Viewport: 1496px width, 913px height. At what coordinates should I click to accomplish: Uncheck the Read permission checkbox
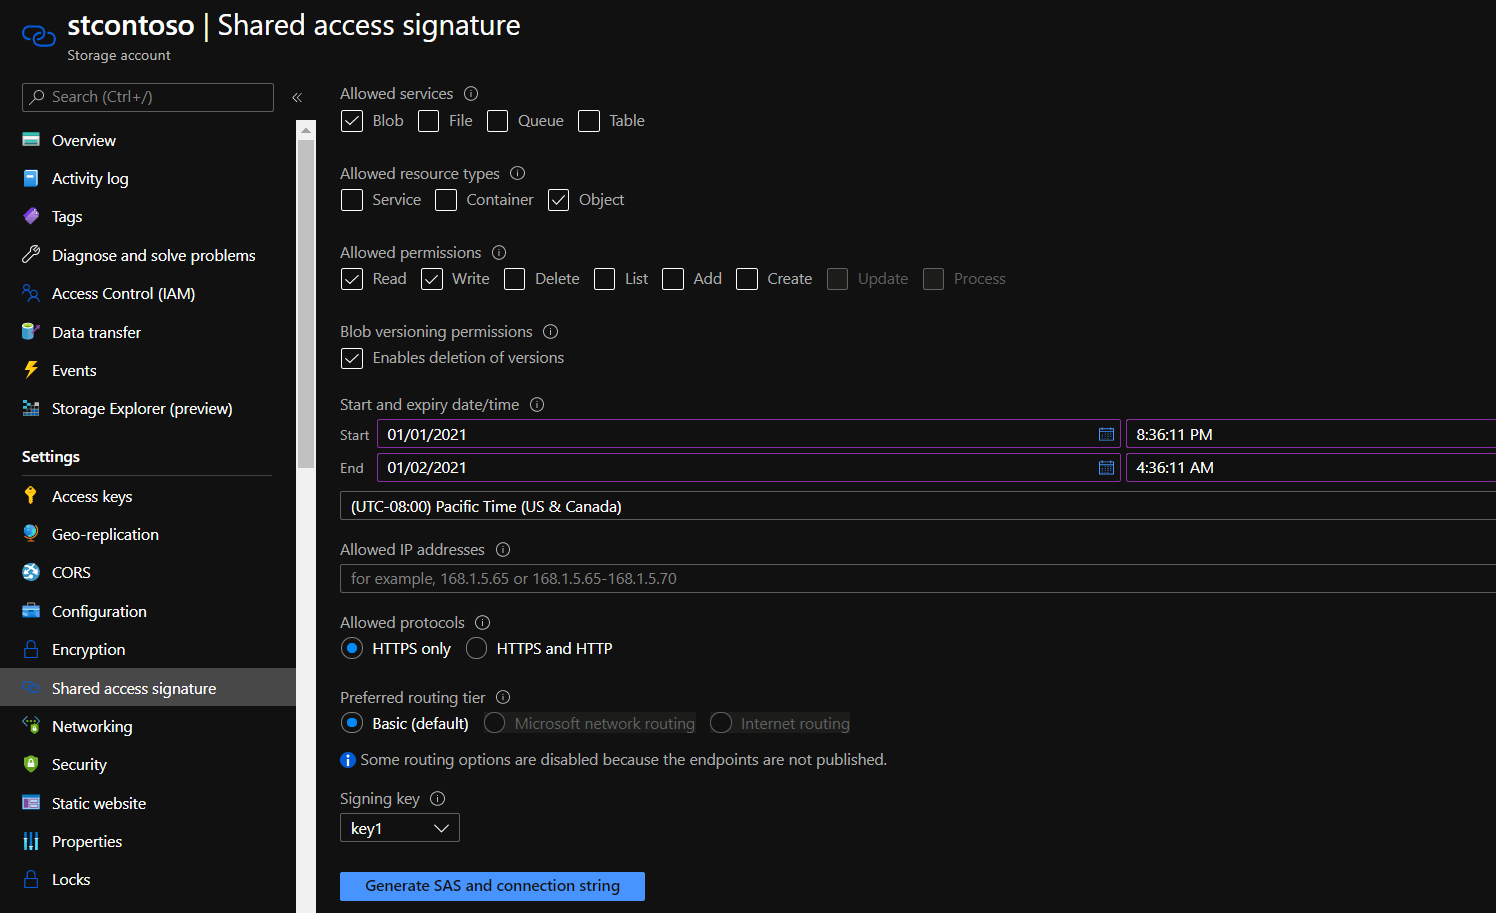(x=352, y=279)
